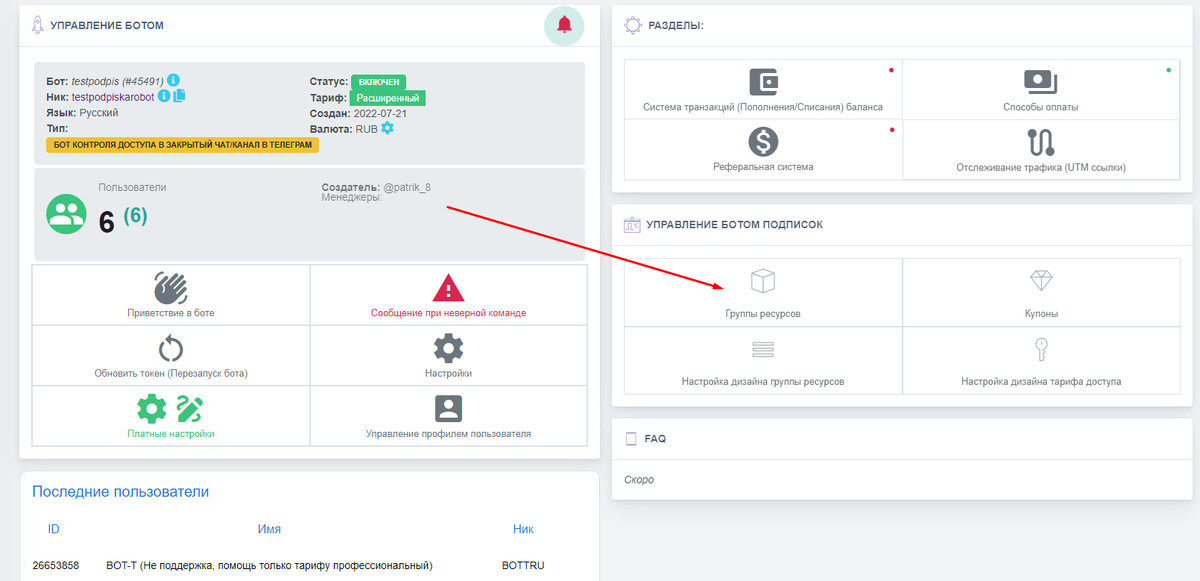Click the resource group design list icon

pos(763,350)
